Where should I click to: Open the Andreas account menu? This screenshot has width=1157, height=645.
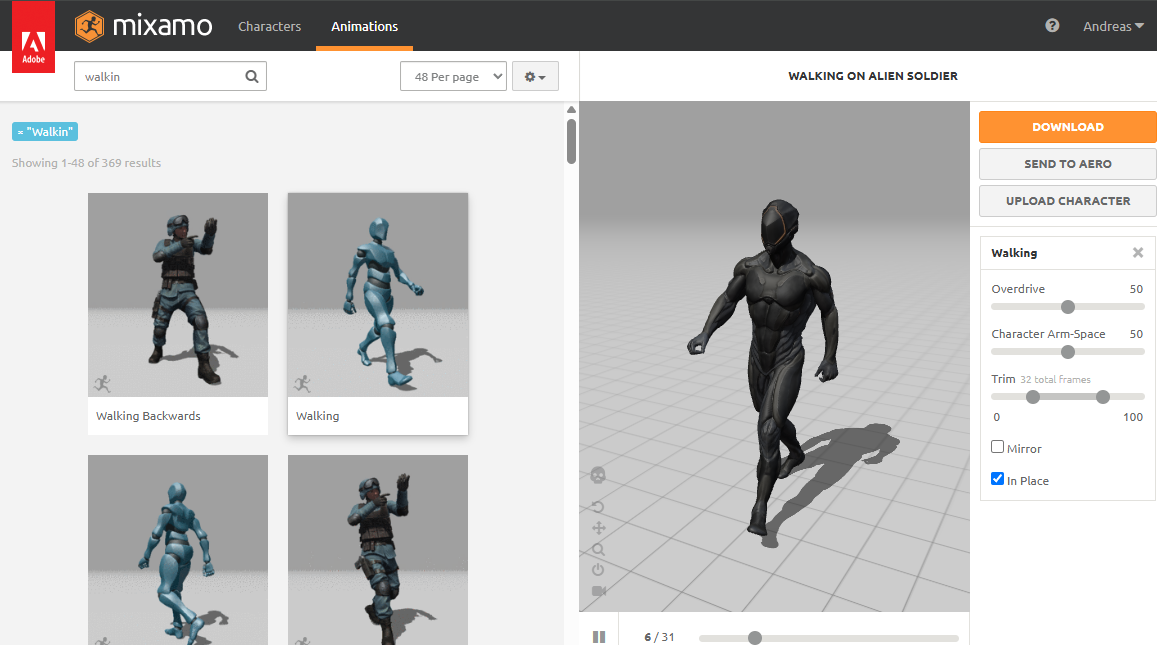point(1113,27)
